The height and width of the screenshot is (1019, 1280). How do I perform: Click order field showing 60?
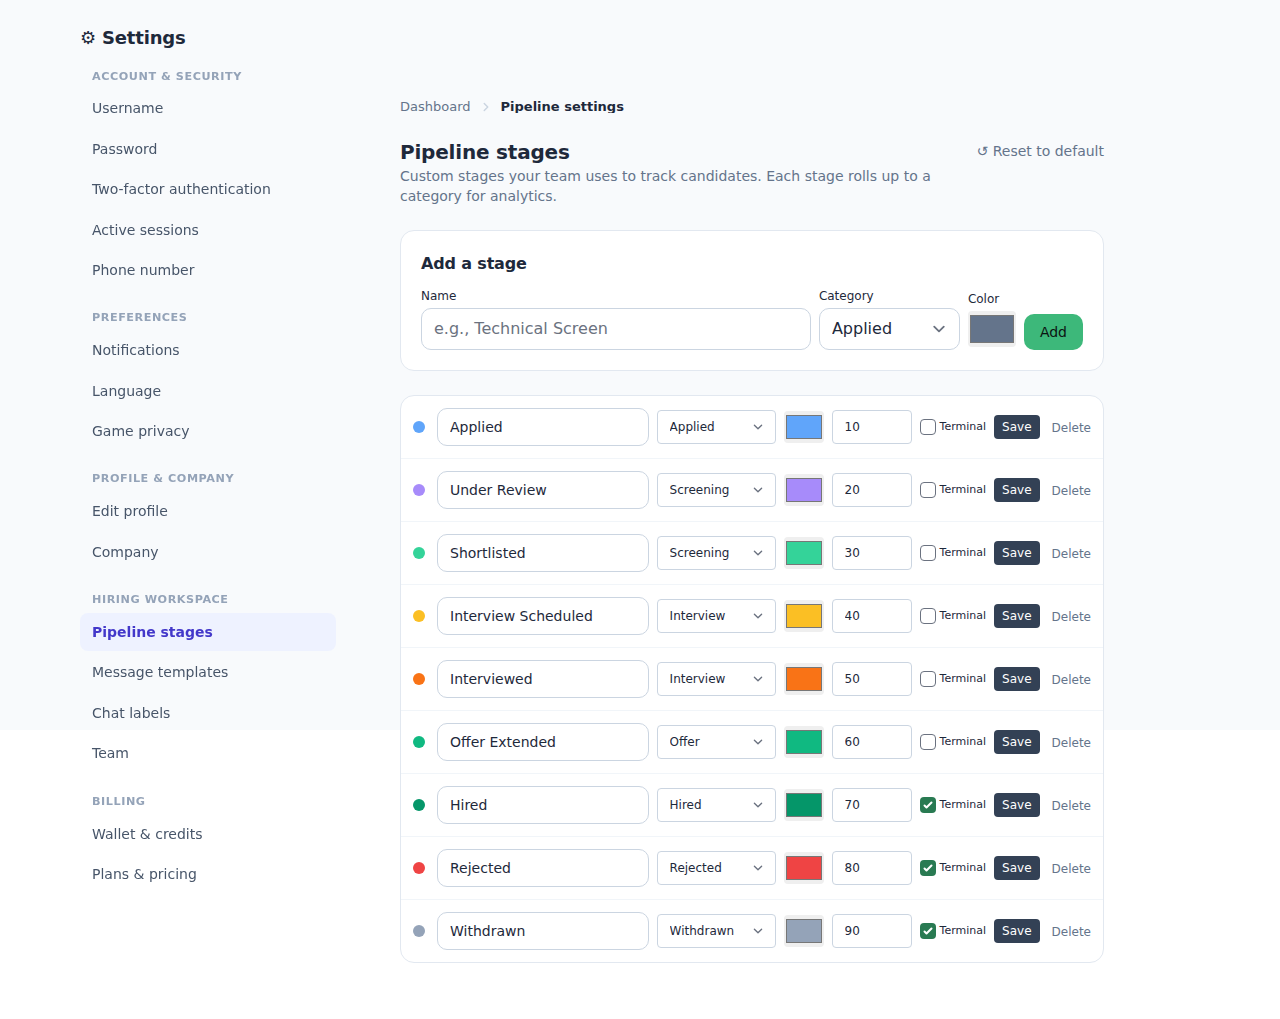(x=872, y=742)
